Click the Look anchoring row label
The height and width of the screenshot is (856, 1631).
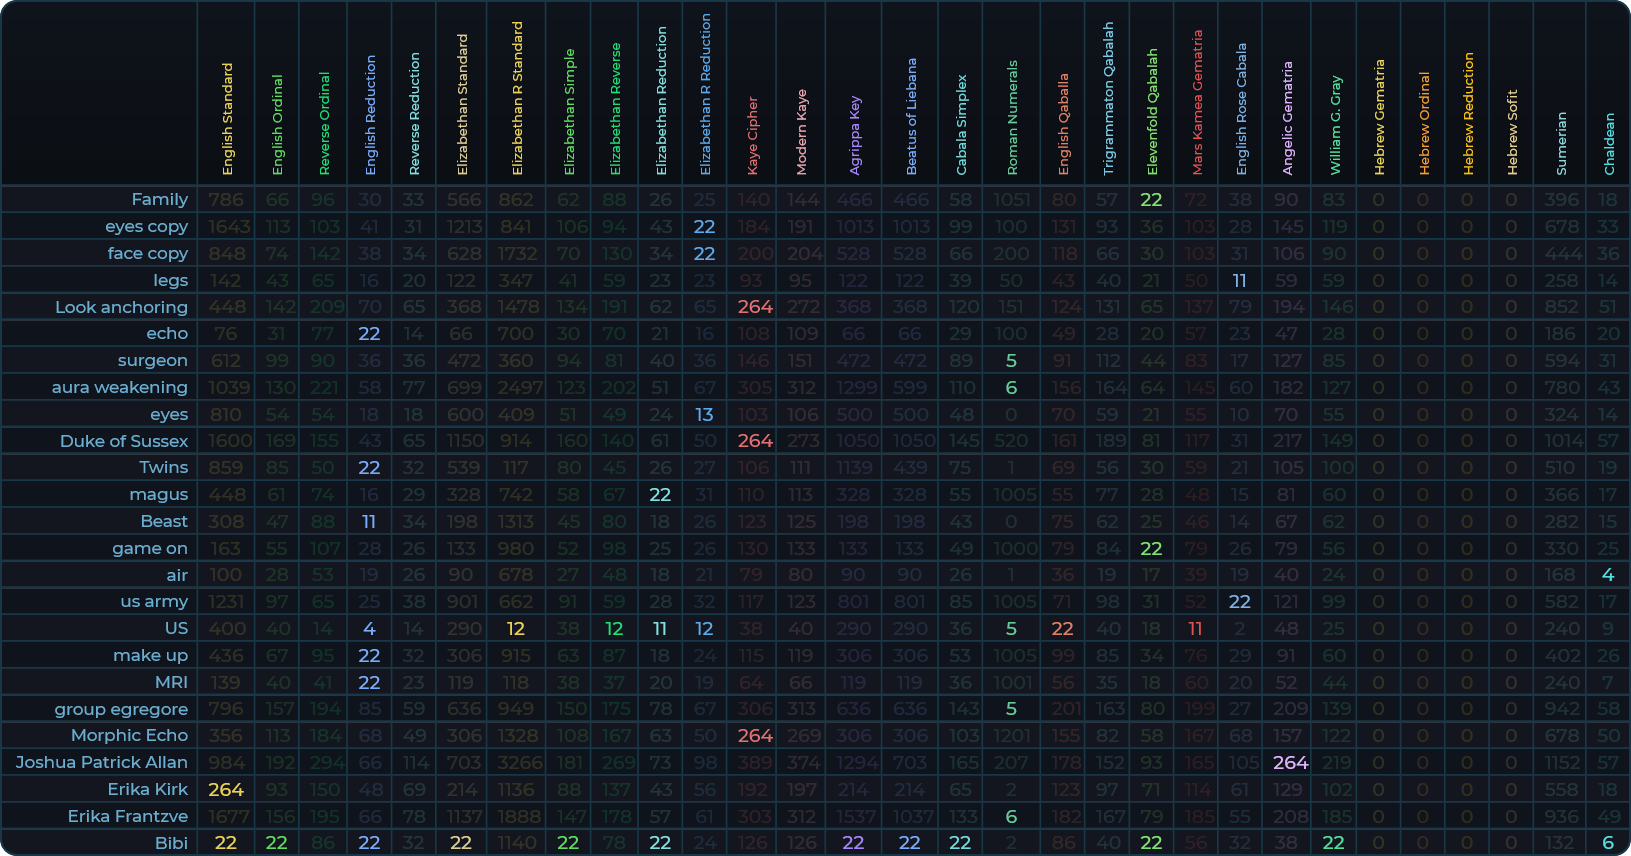[x=121, y=307]
